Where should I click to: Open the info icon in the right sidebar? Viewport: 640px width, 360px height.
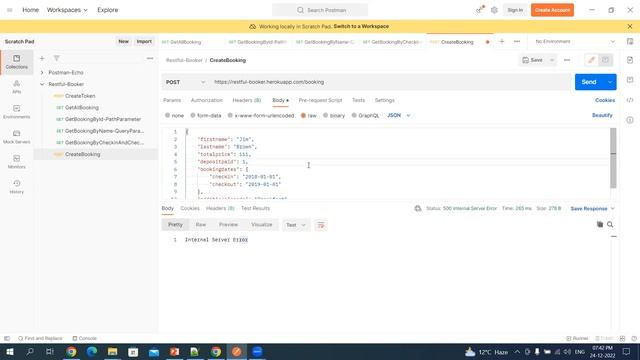pyautogui.click(x=630, y=120)
